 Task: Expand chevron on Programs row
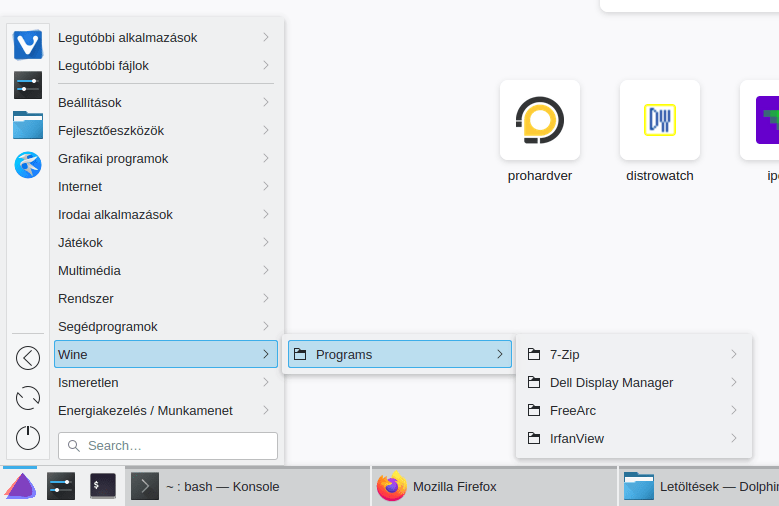(x=500, y=354)
